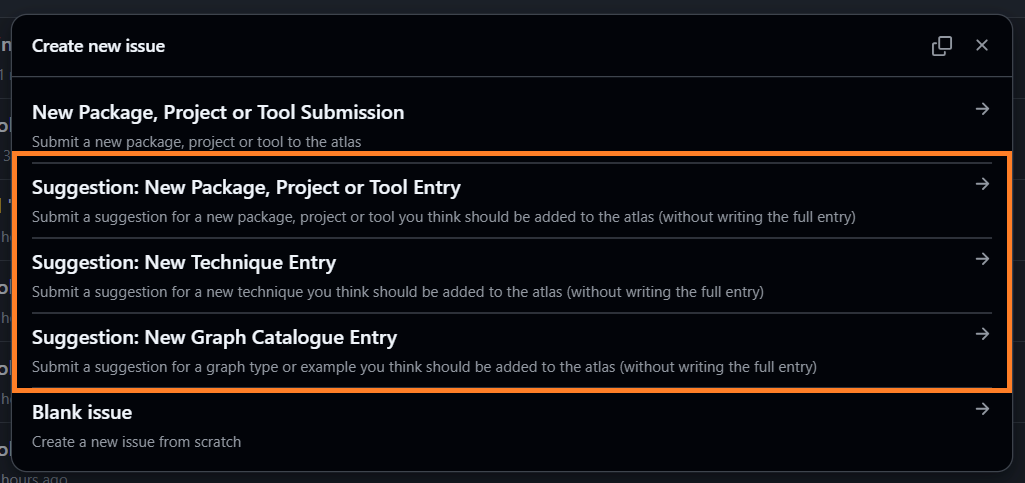
Task: Click the arrow for New Package Submission
Action: click(982, 110)
